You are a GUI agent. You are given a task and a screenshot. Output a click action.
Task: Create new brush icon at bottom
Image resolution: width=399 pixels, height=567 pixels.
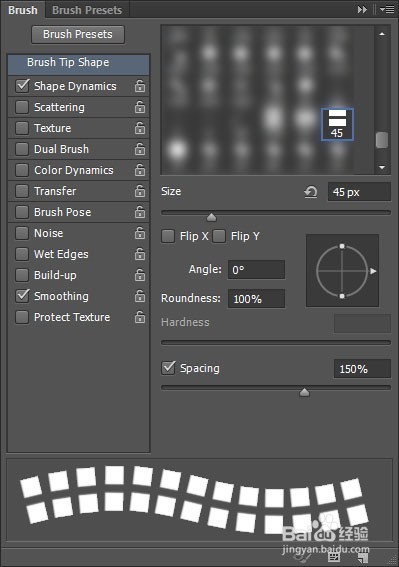(362, 557)
